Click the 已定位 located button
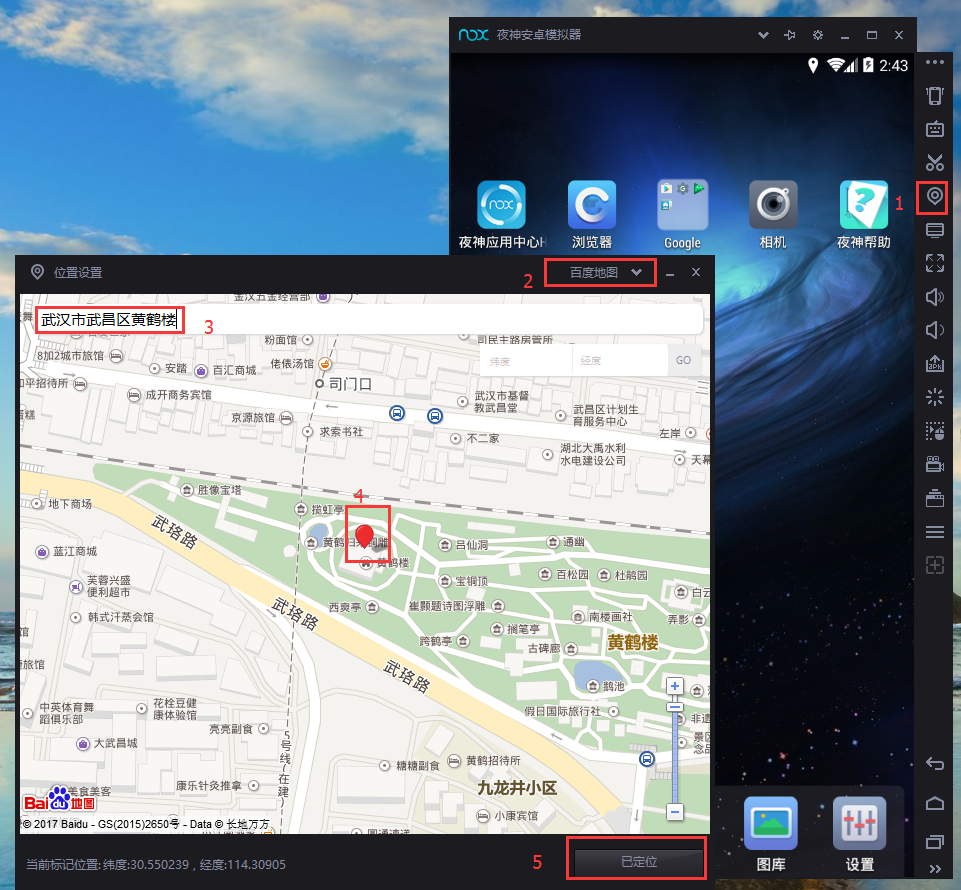 tap(638, 862)
